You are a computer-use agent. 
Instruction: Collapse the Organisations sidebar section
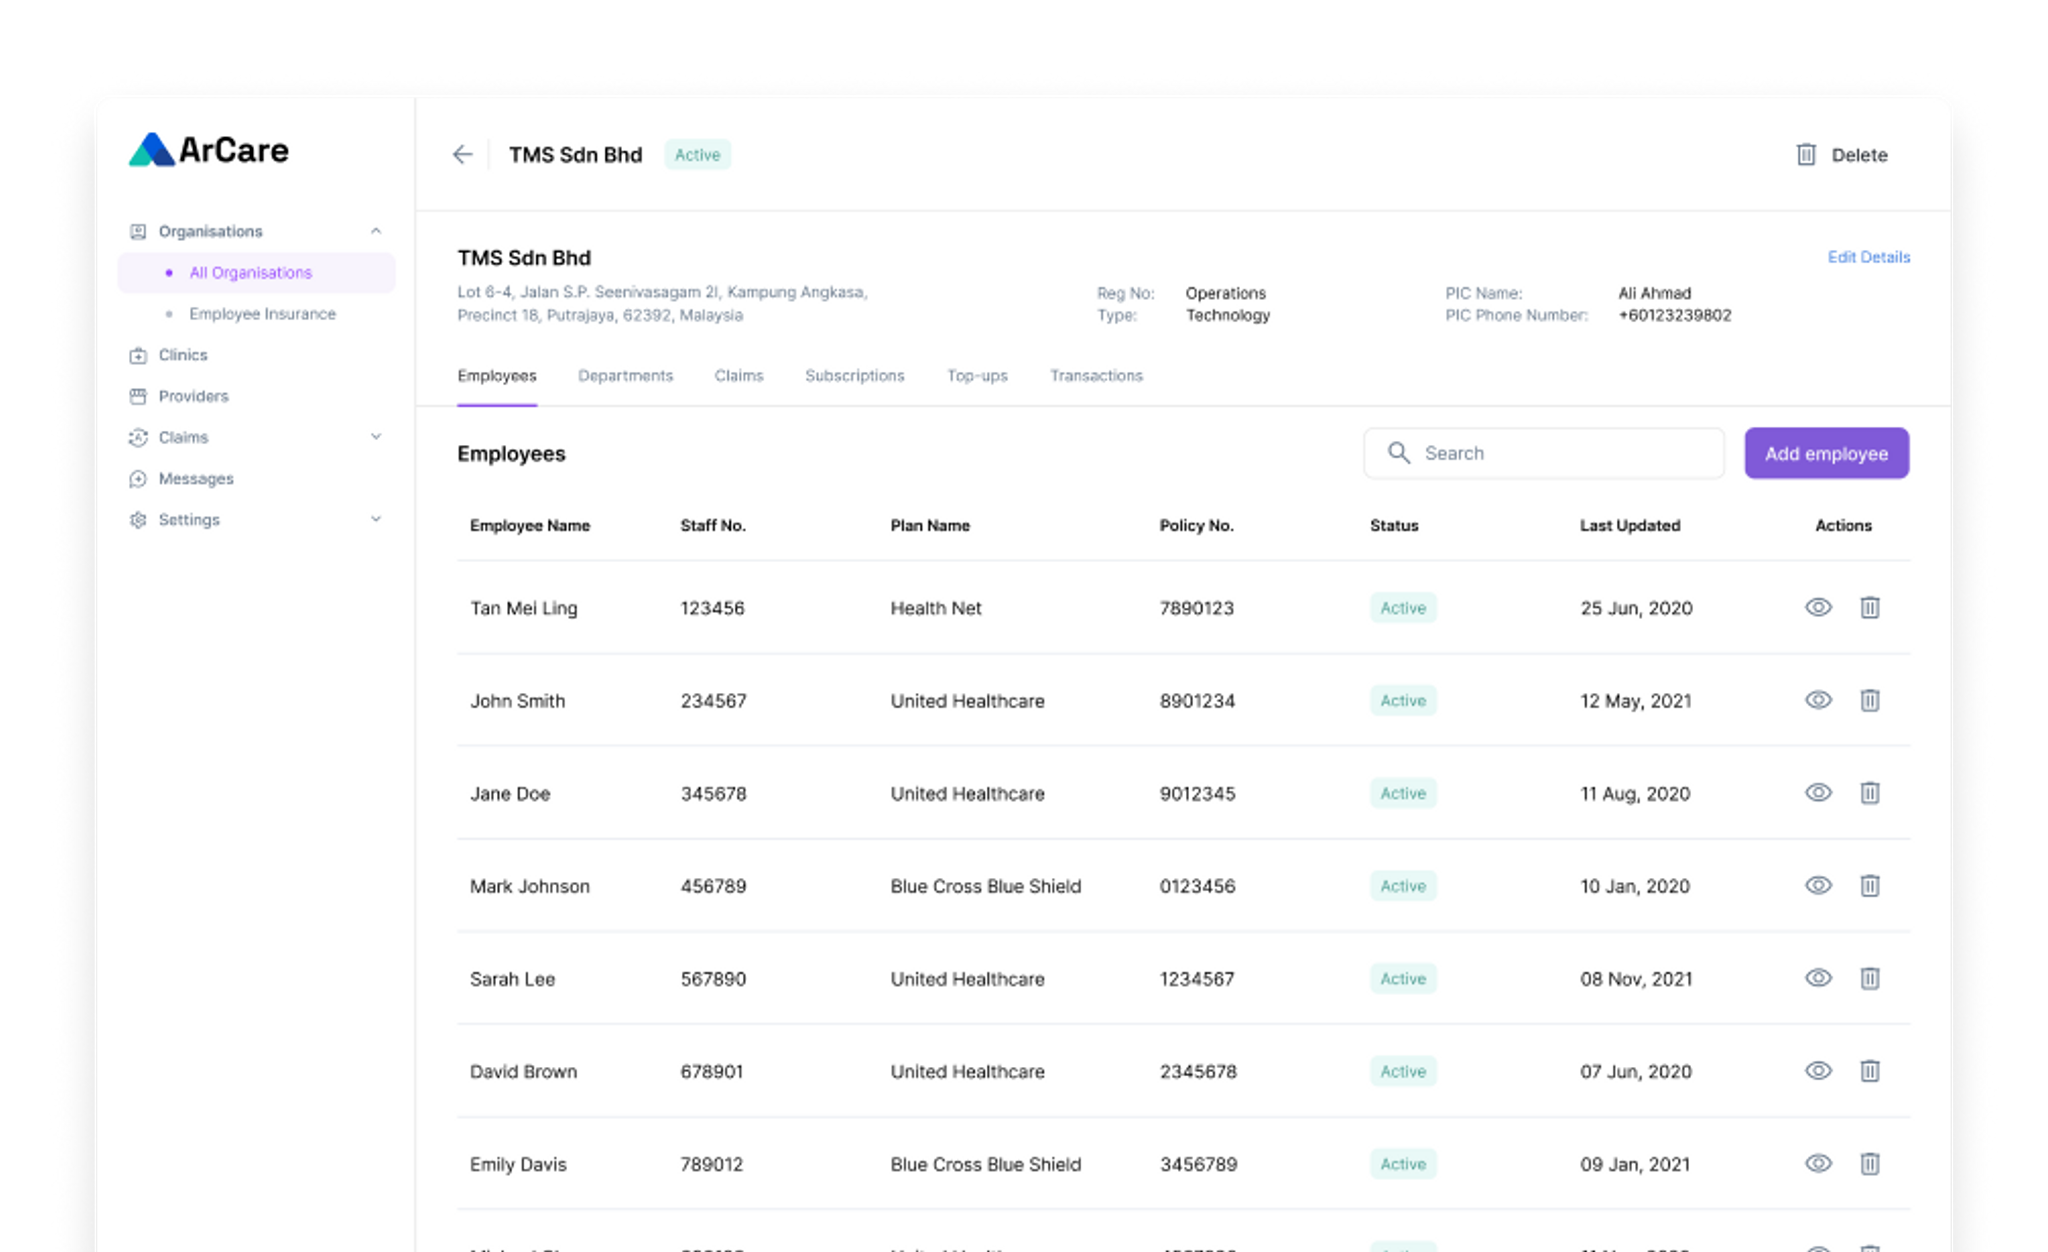click(376, 231)
